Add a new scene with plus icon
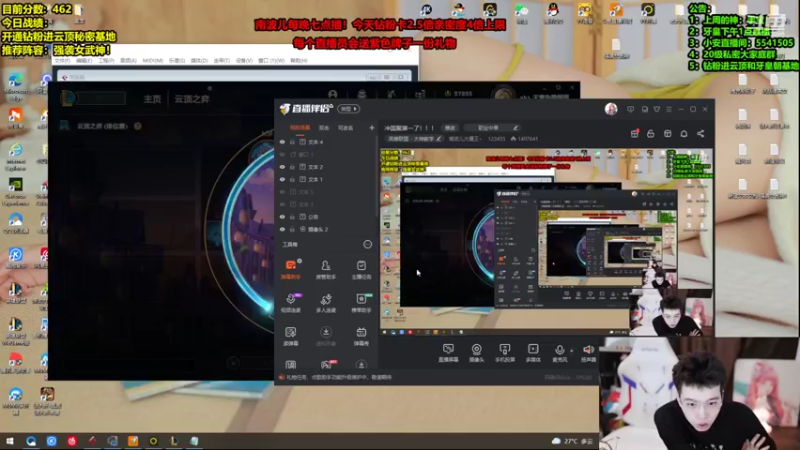The width and height of the screenshot is (800, 450). (371, 128)
